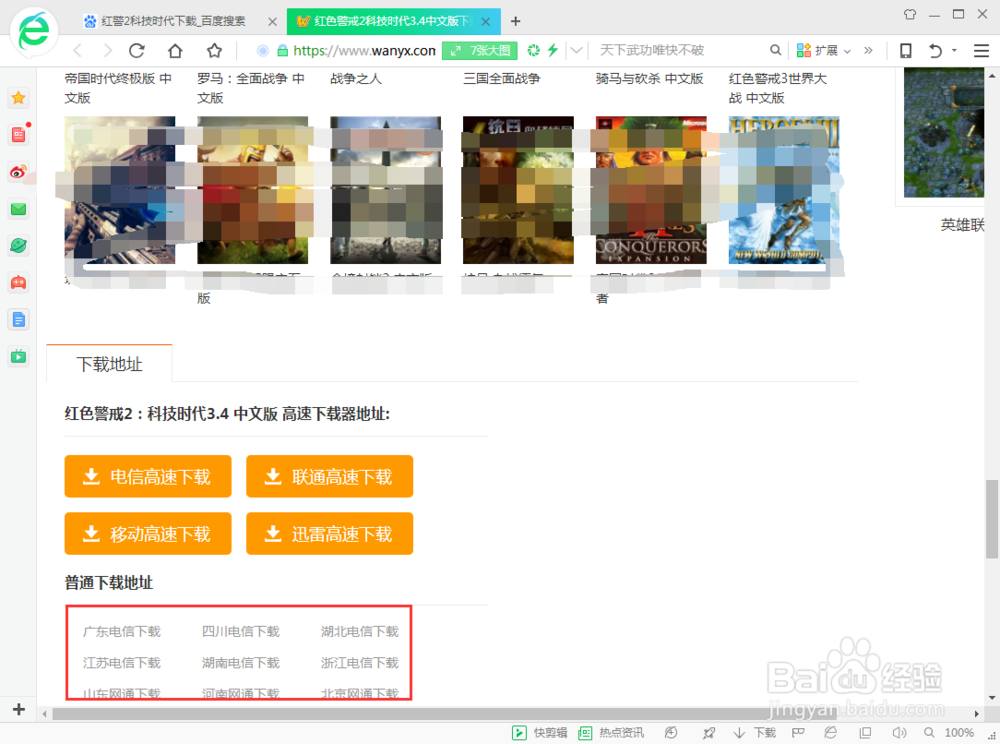
Task: Open the 湖南电信下载 link
Action: (241, 662)
